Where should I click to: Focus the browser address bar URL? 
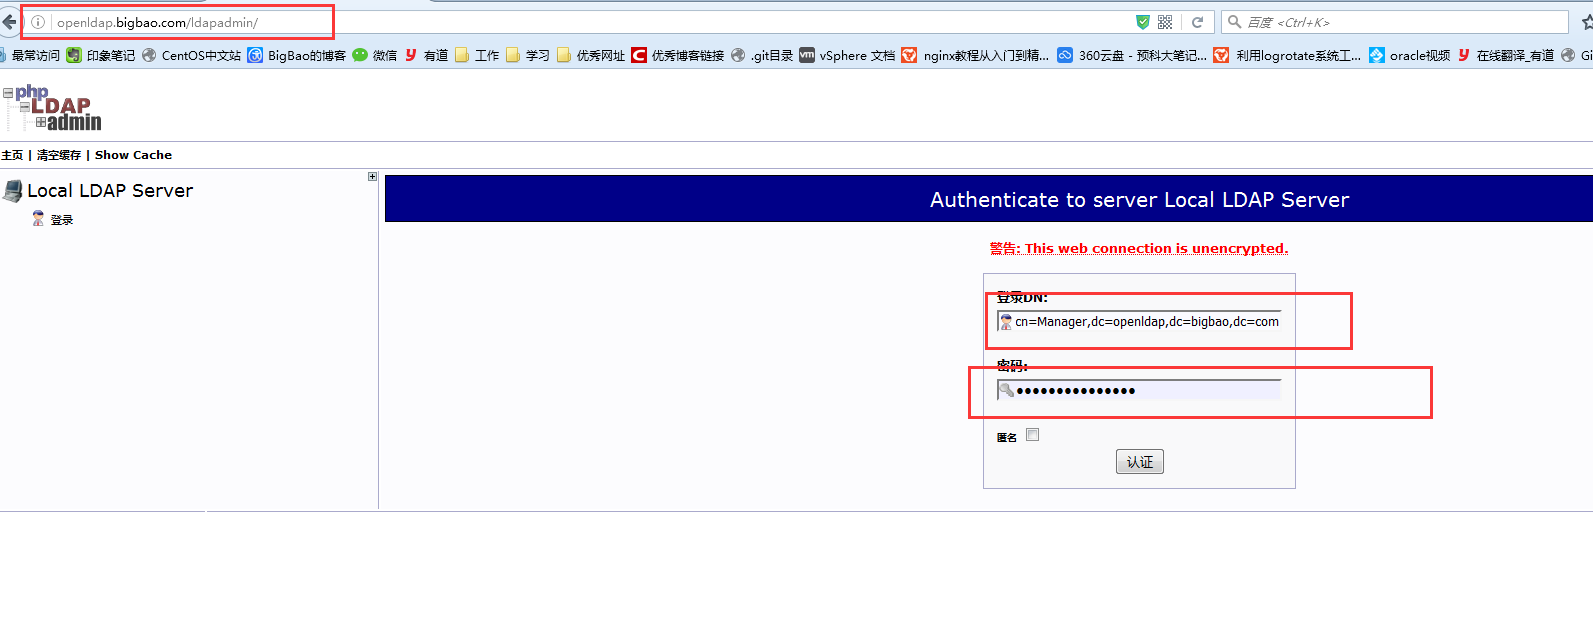tap(590, 22)
